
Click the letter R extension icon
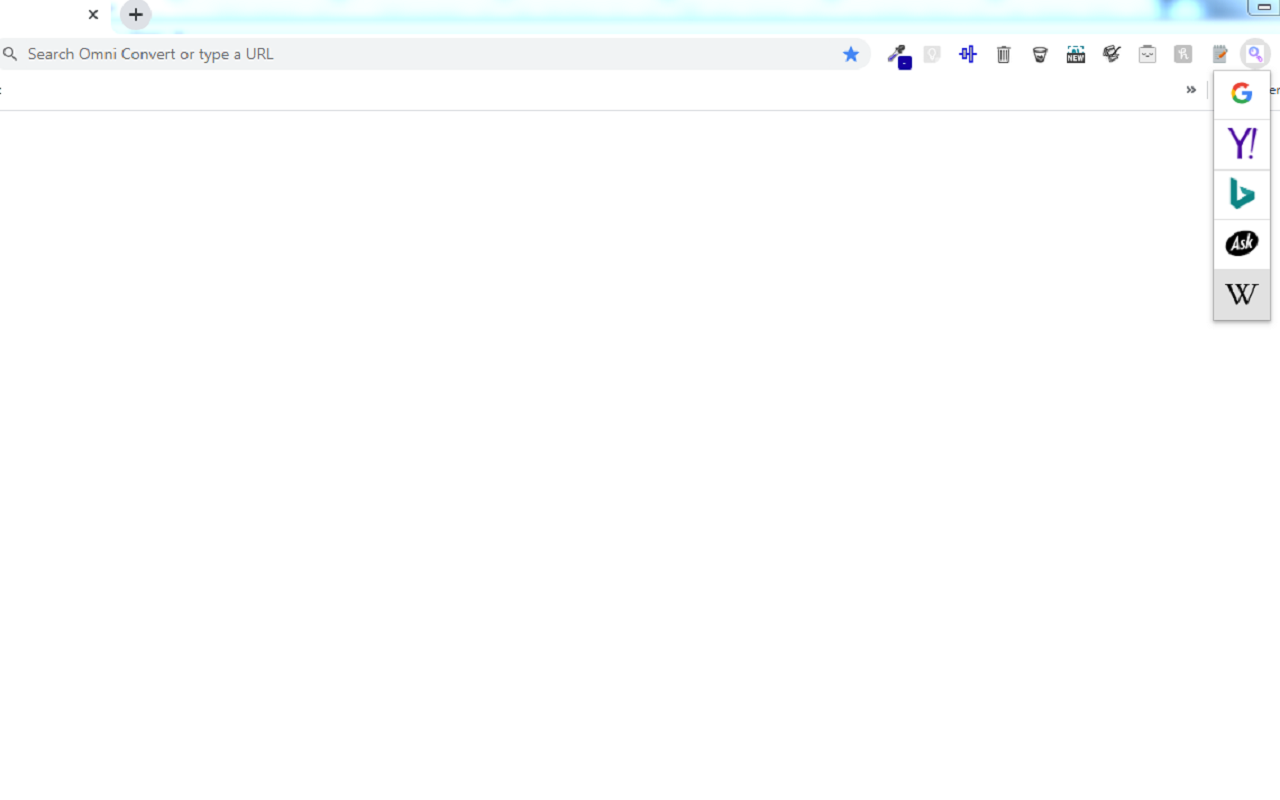(1183, 54)
